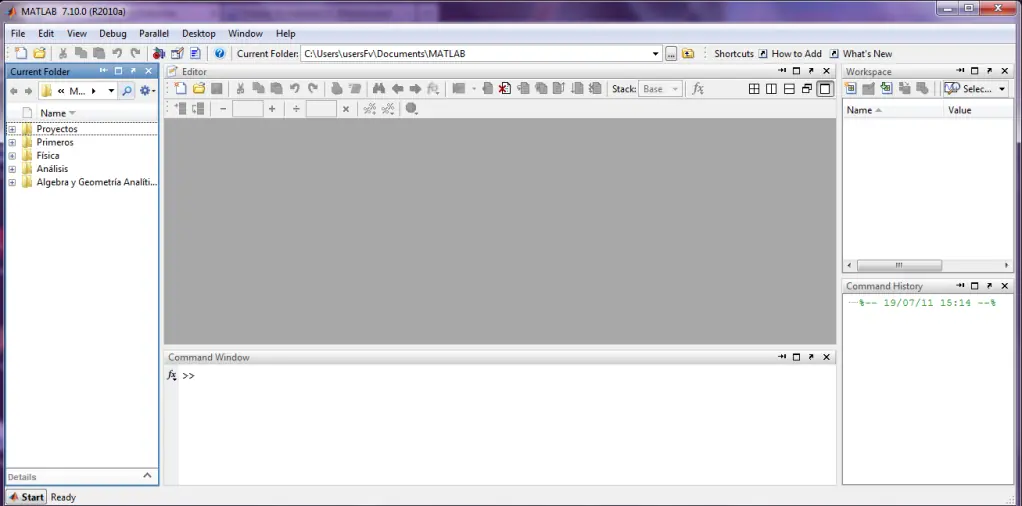
Task: Expand the Física folder
Action: (x=12, y=156)
